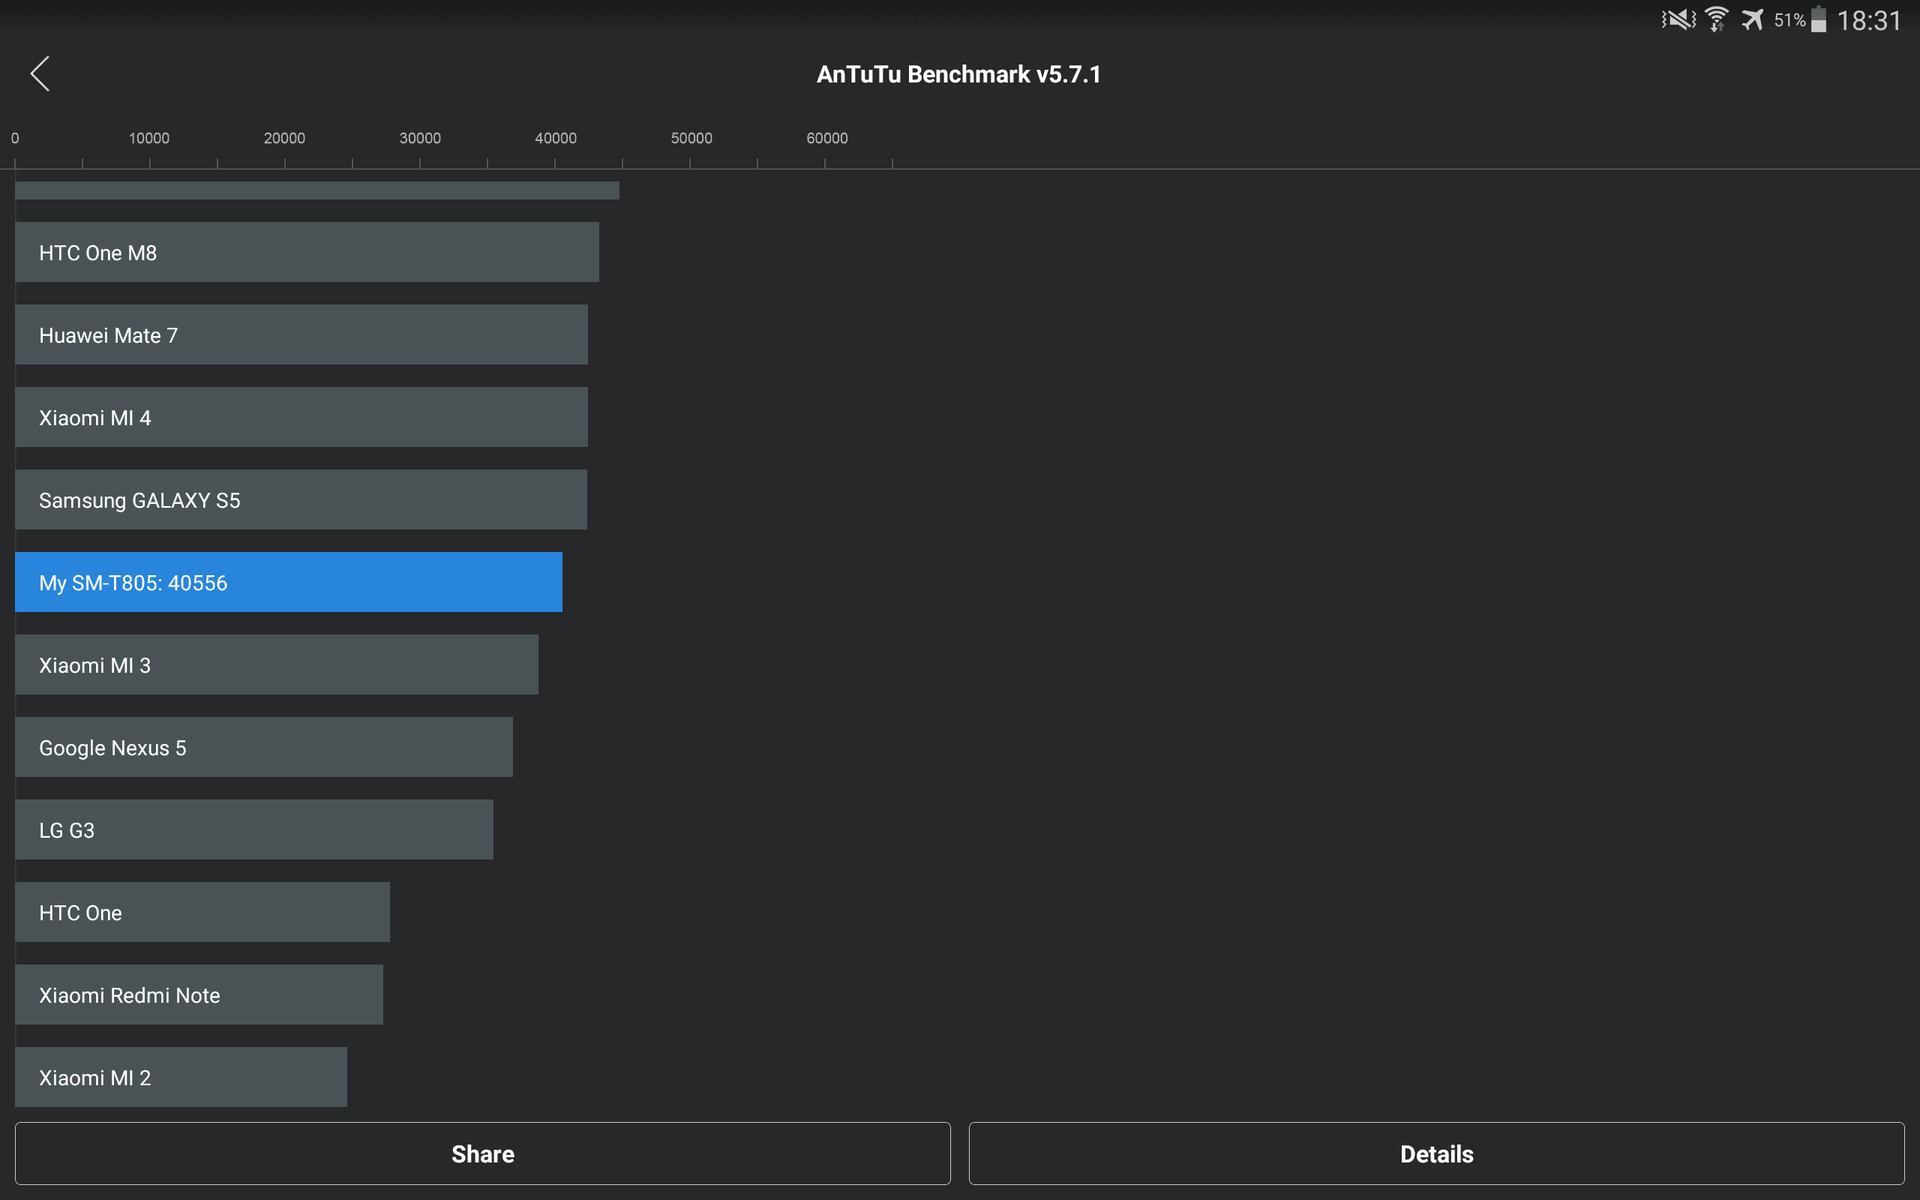
Task: Select the Xiaomi MI 3 bar
Action: tap(276, 665)
